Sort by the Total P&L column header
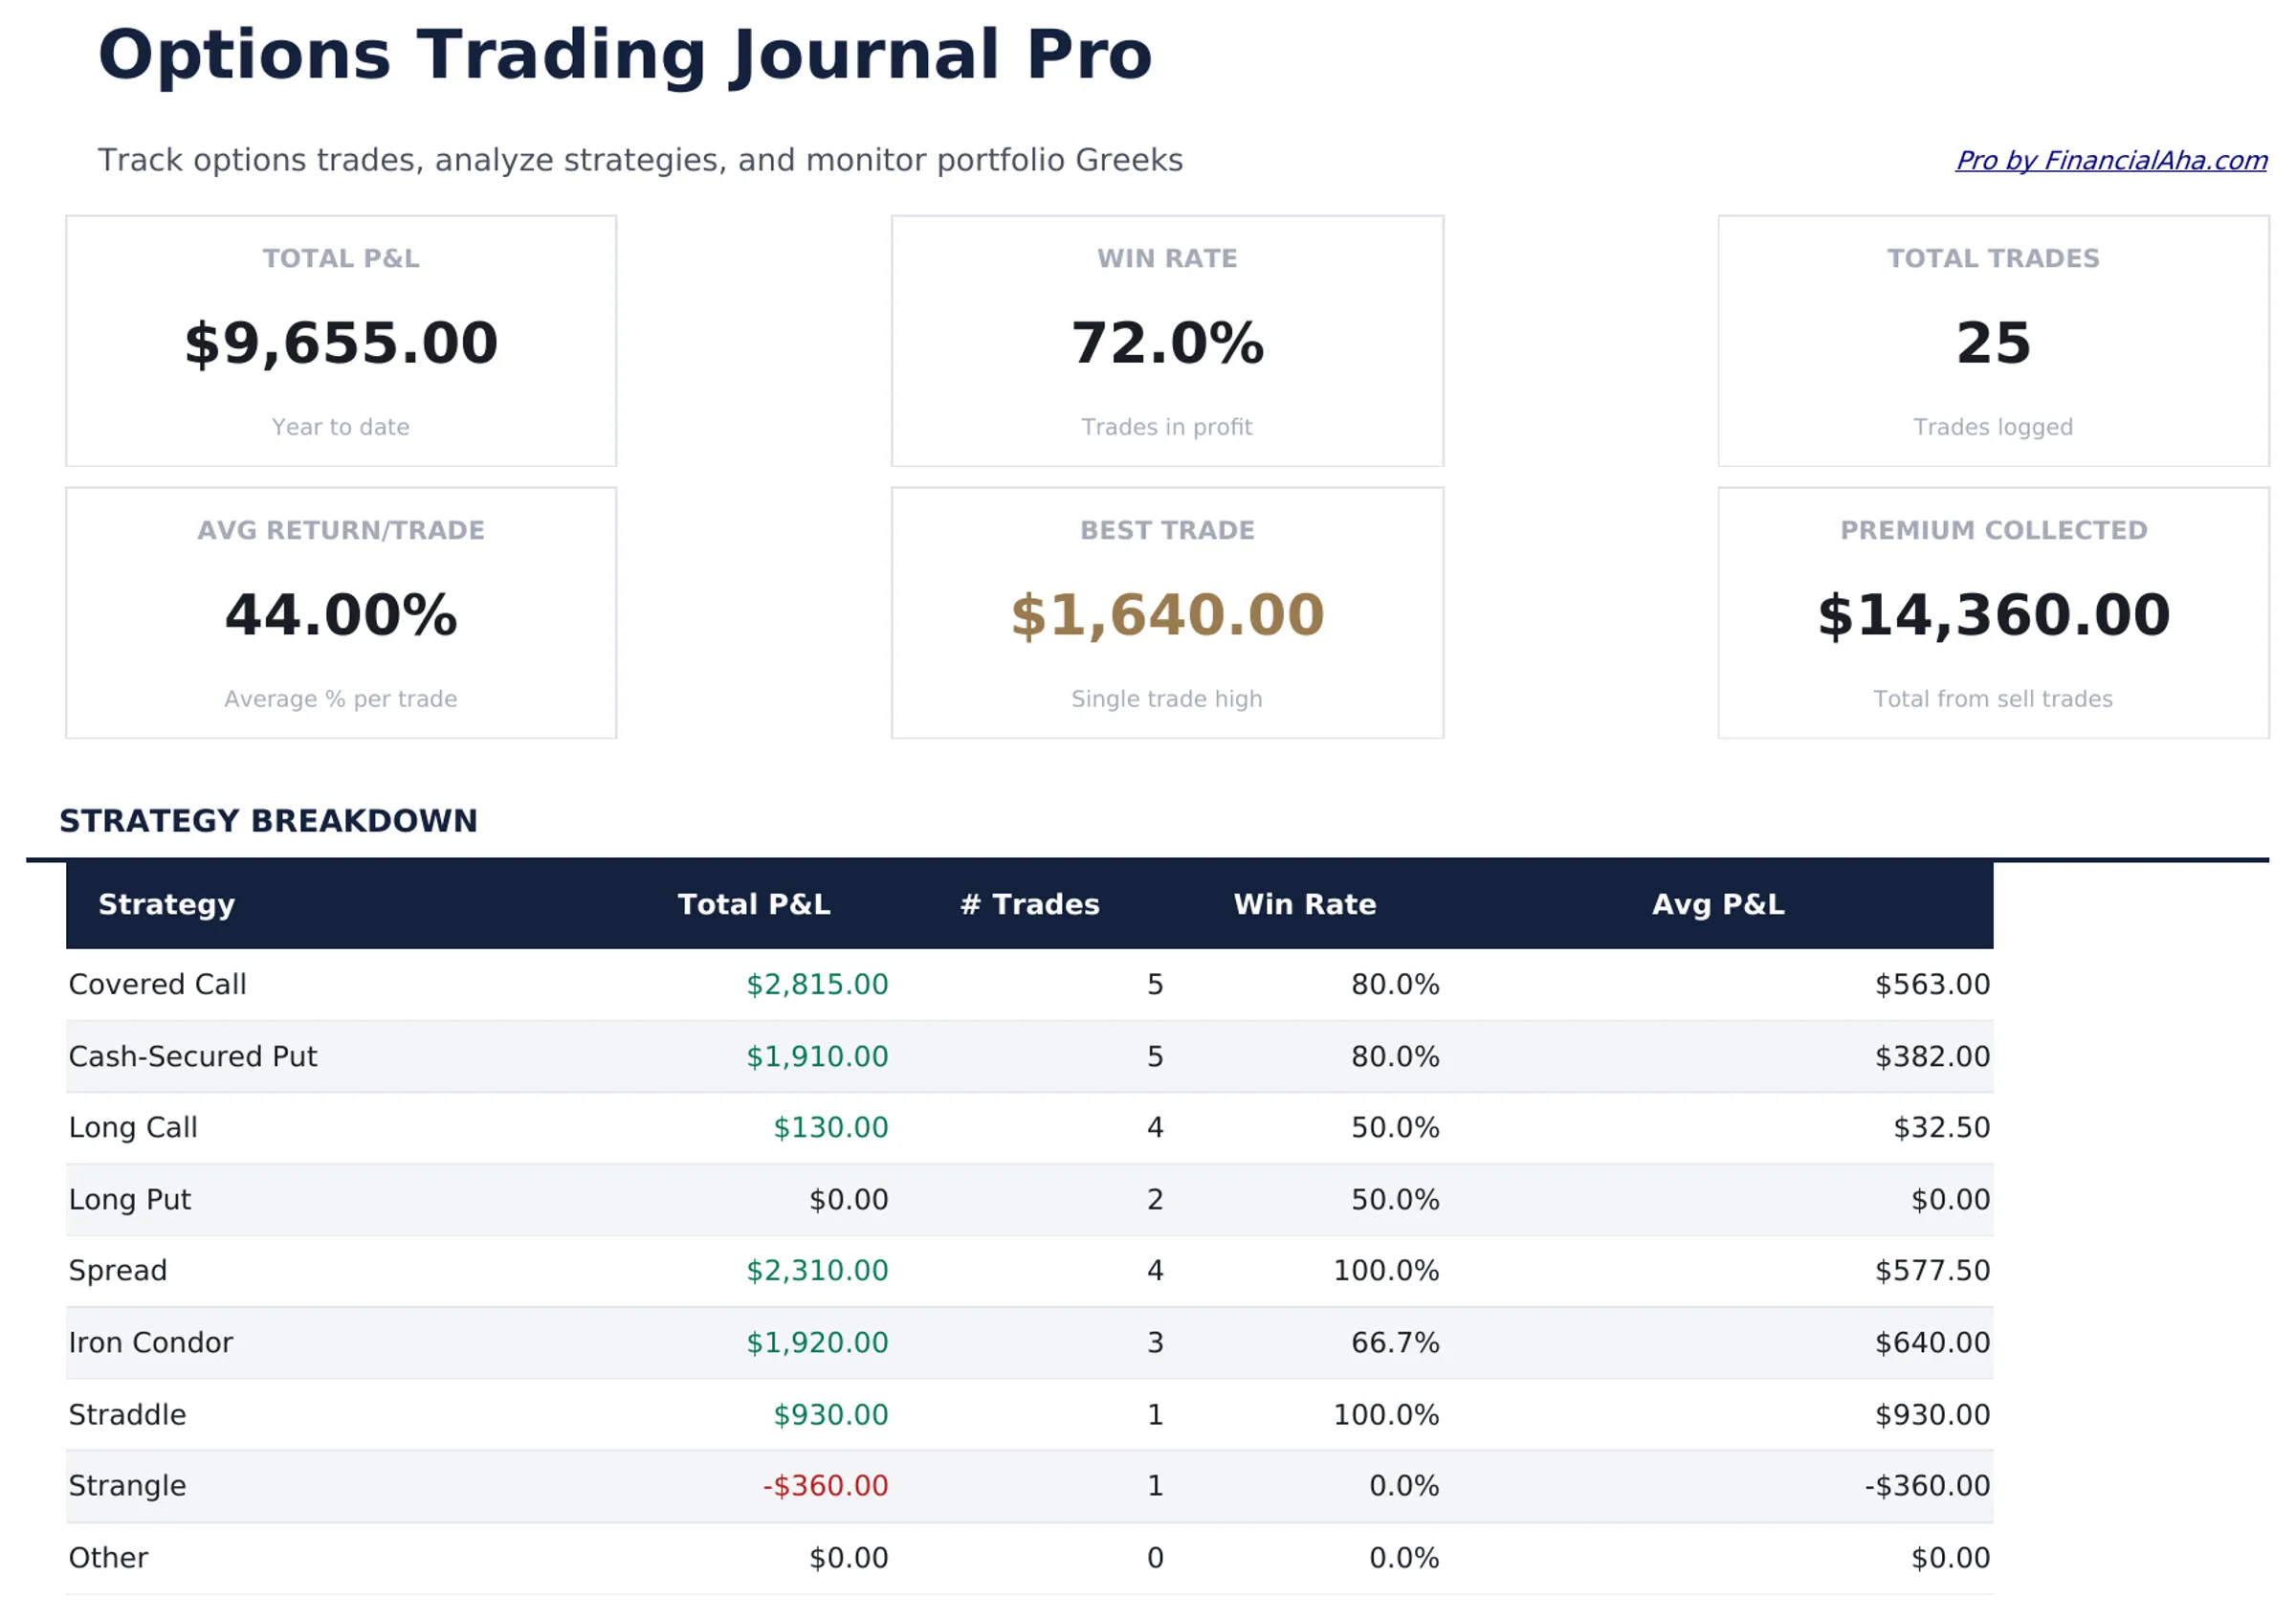2296x1620 pixels. coord(754,903)
